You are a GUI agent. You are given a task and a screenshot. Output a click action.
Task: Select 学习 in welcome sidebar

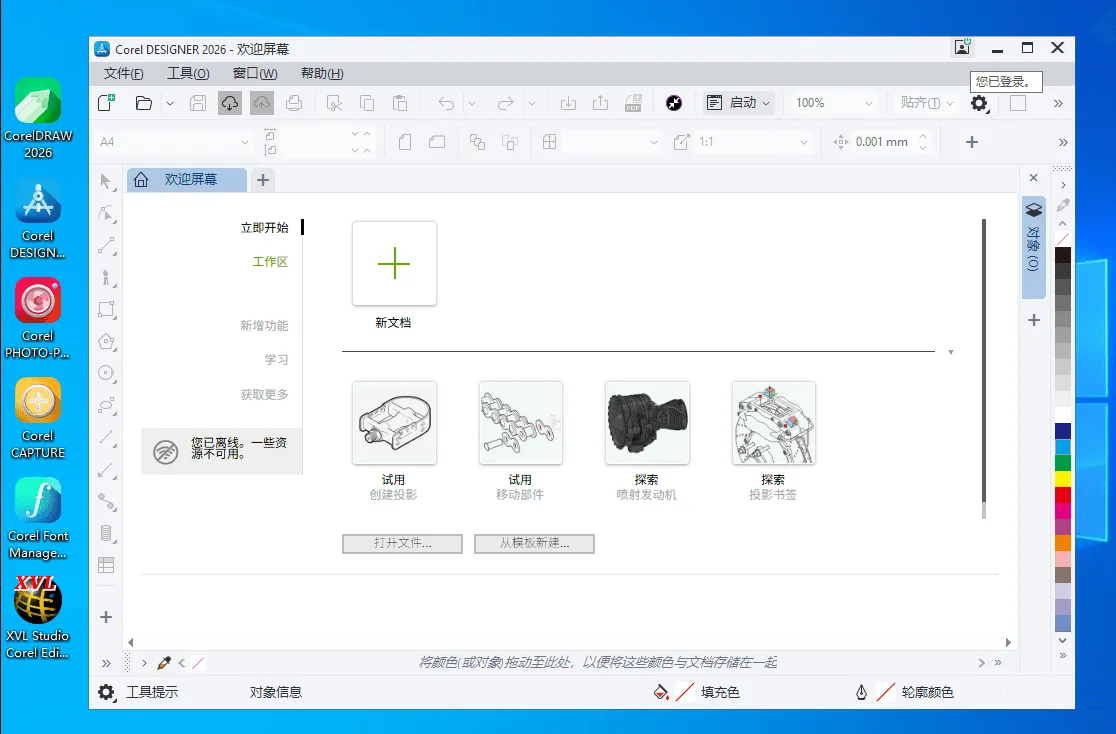click(276, 360)
